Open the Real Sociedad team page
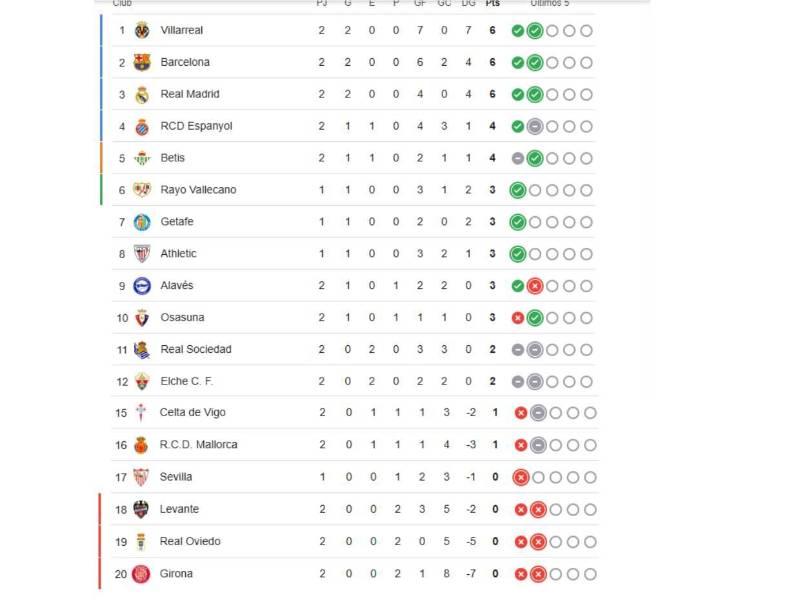 click(x=197, y=349)
